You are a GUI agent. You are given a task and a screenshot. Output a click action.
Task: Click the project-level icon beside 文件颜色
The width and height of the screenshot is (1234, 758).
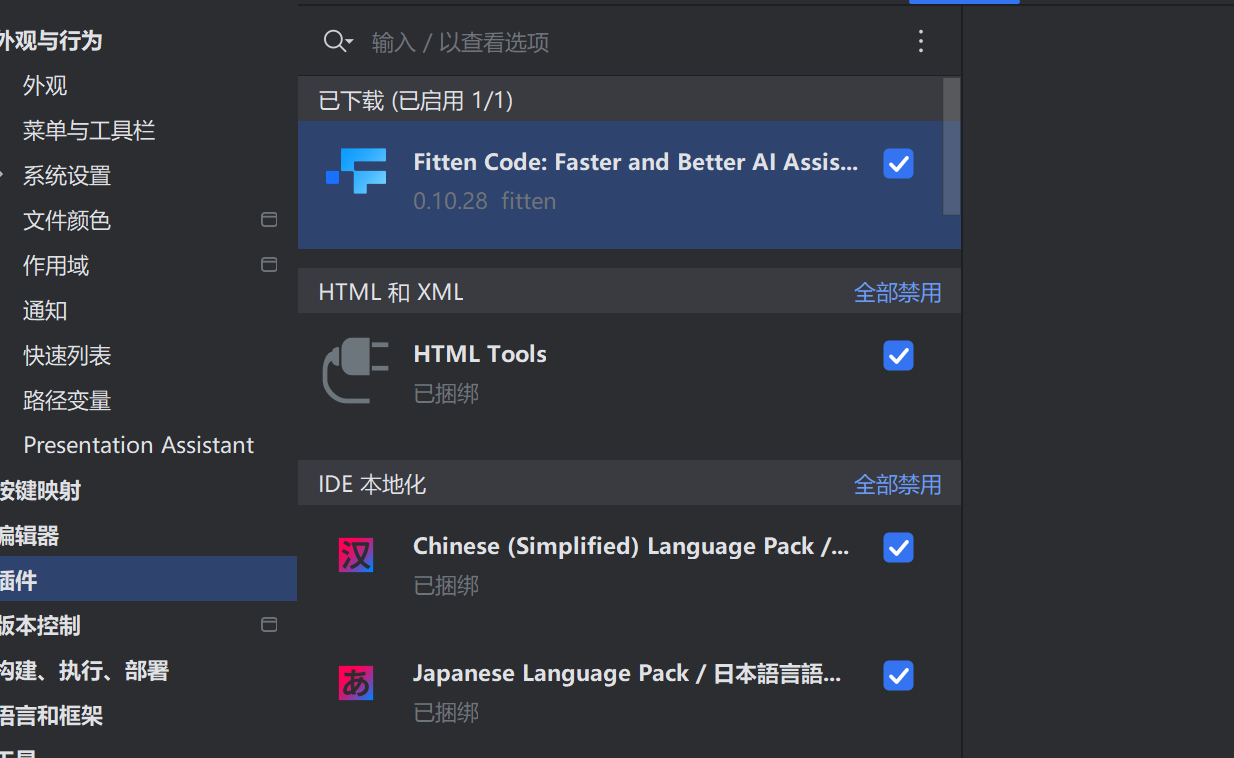tap(269, 220)
